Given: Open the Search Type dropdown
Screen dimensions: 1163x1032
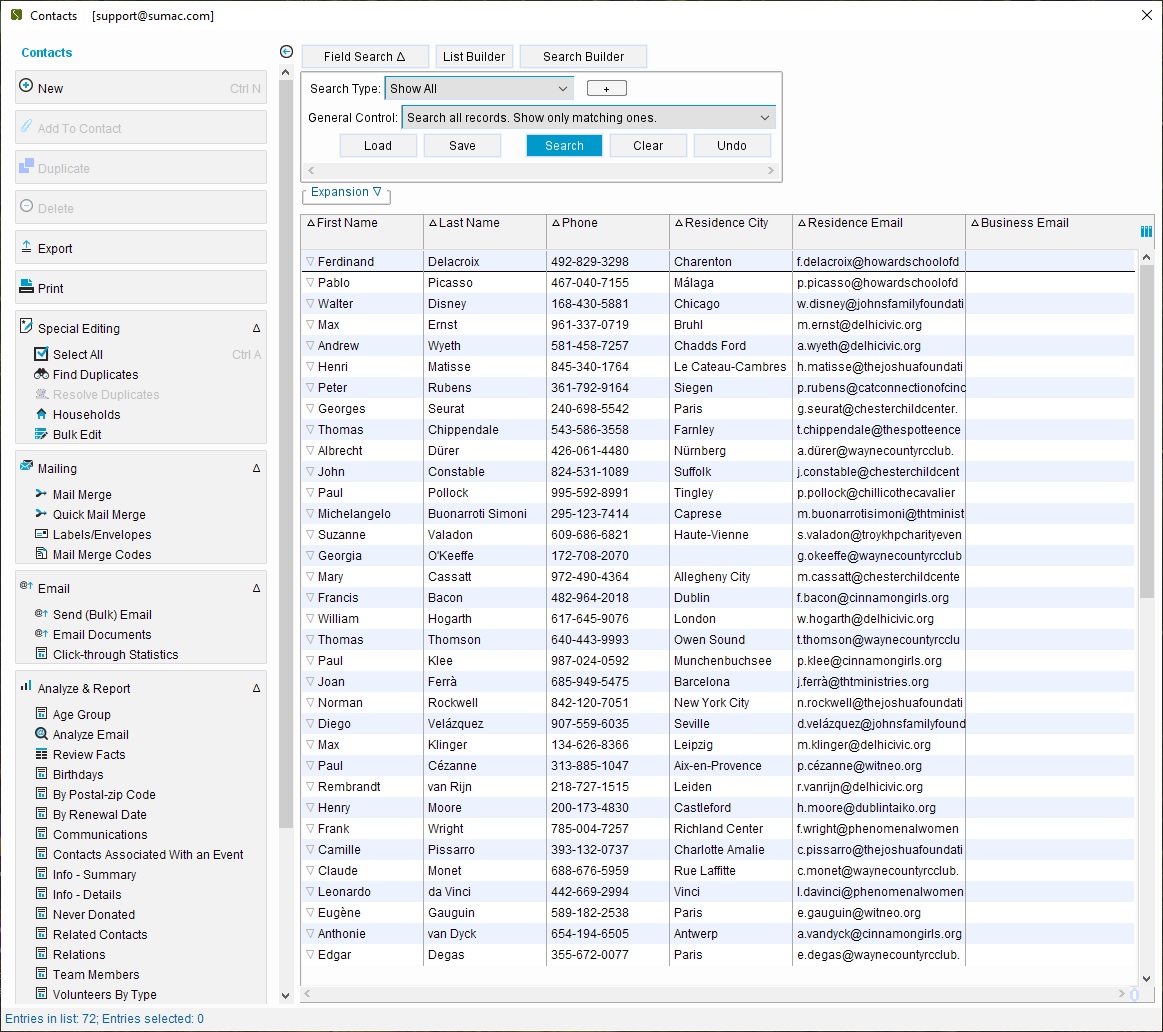Looking at the screenshot, I should [479, 88].
